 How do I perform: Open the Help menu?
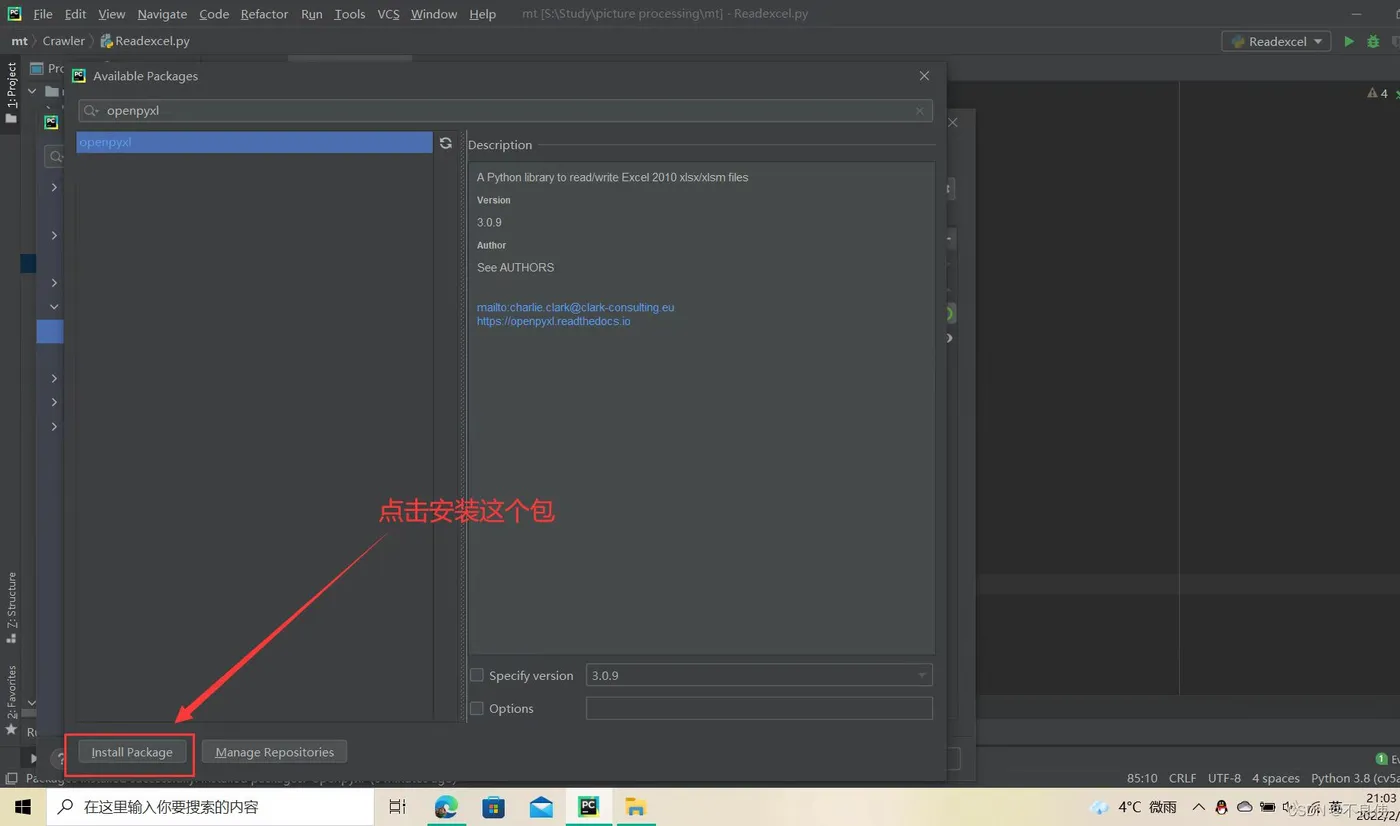pos(482,14)
